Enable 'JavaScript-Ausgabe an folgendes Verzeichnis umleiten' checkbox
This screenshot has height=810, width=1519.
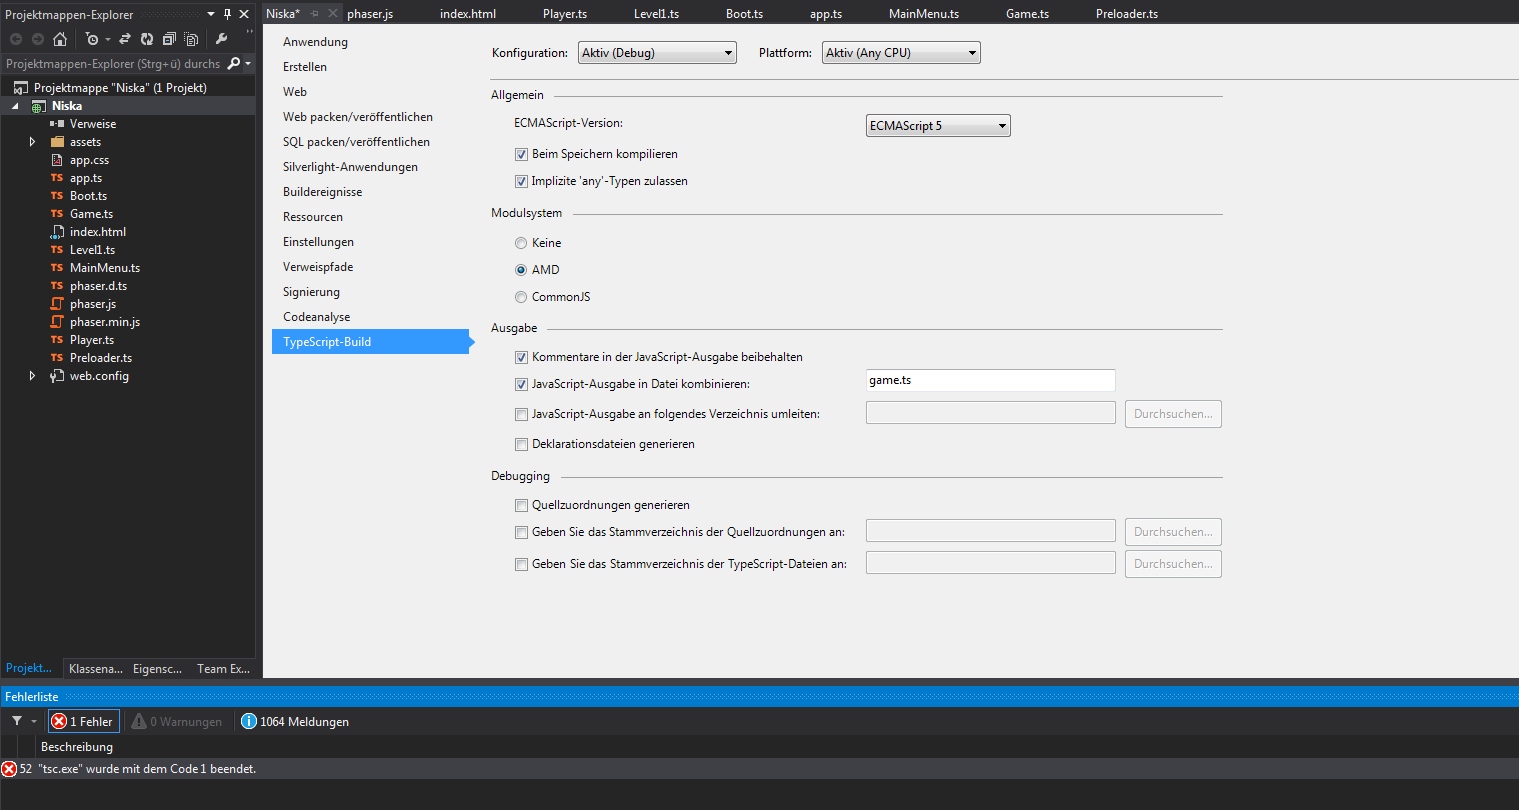coord(521,414)
